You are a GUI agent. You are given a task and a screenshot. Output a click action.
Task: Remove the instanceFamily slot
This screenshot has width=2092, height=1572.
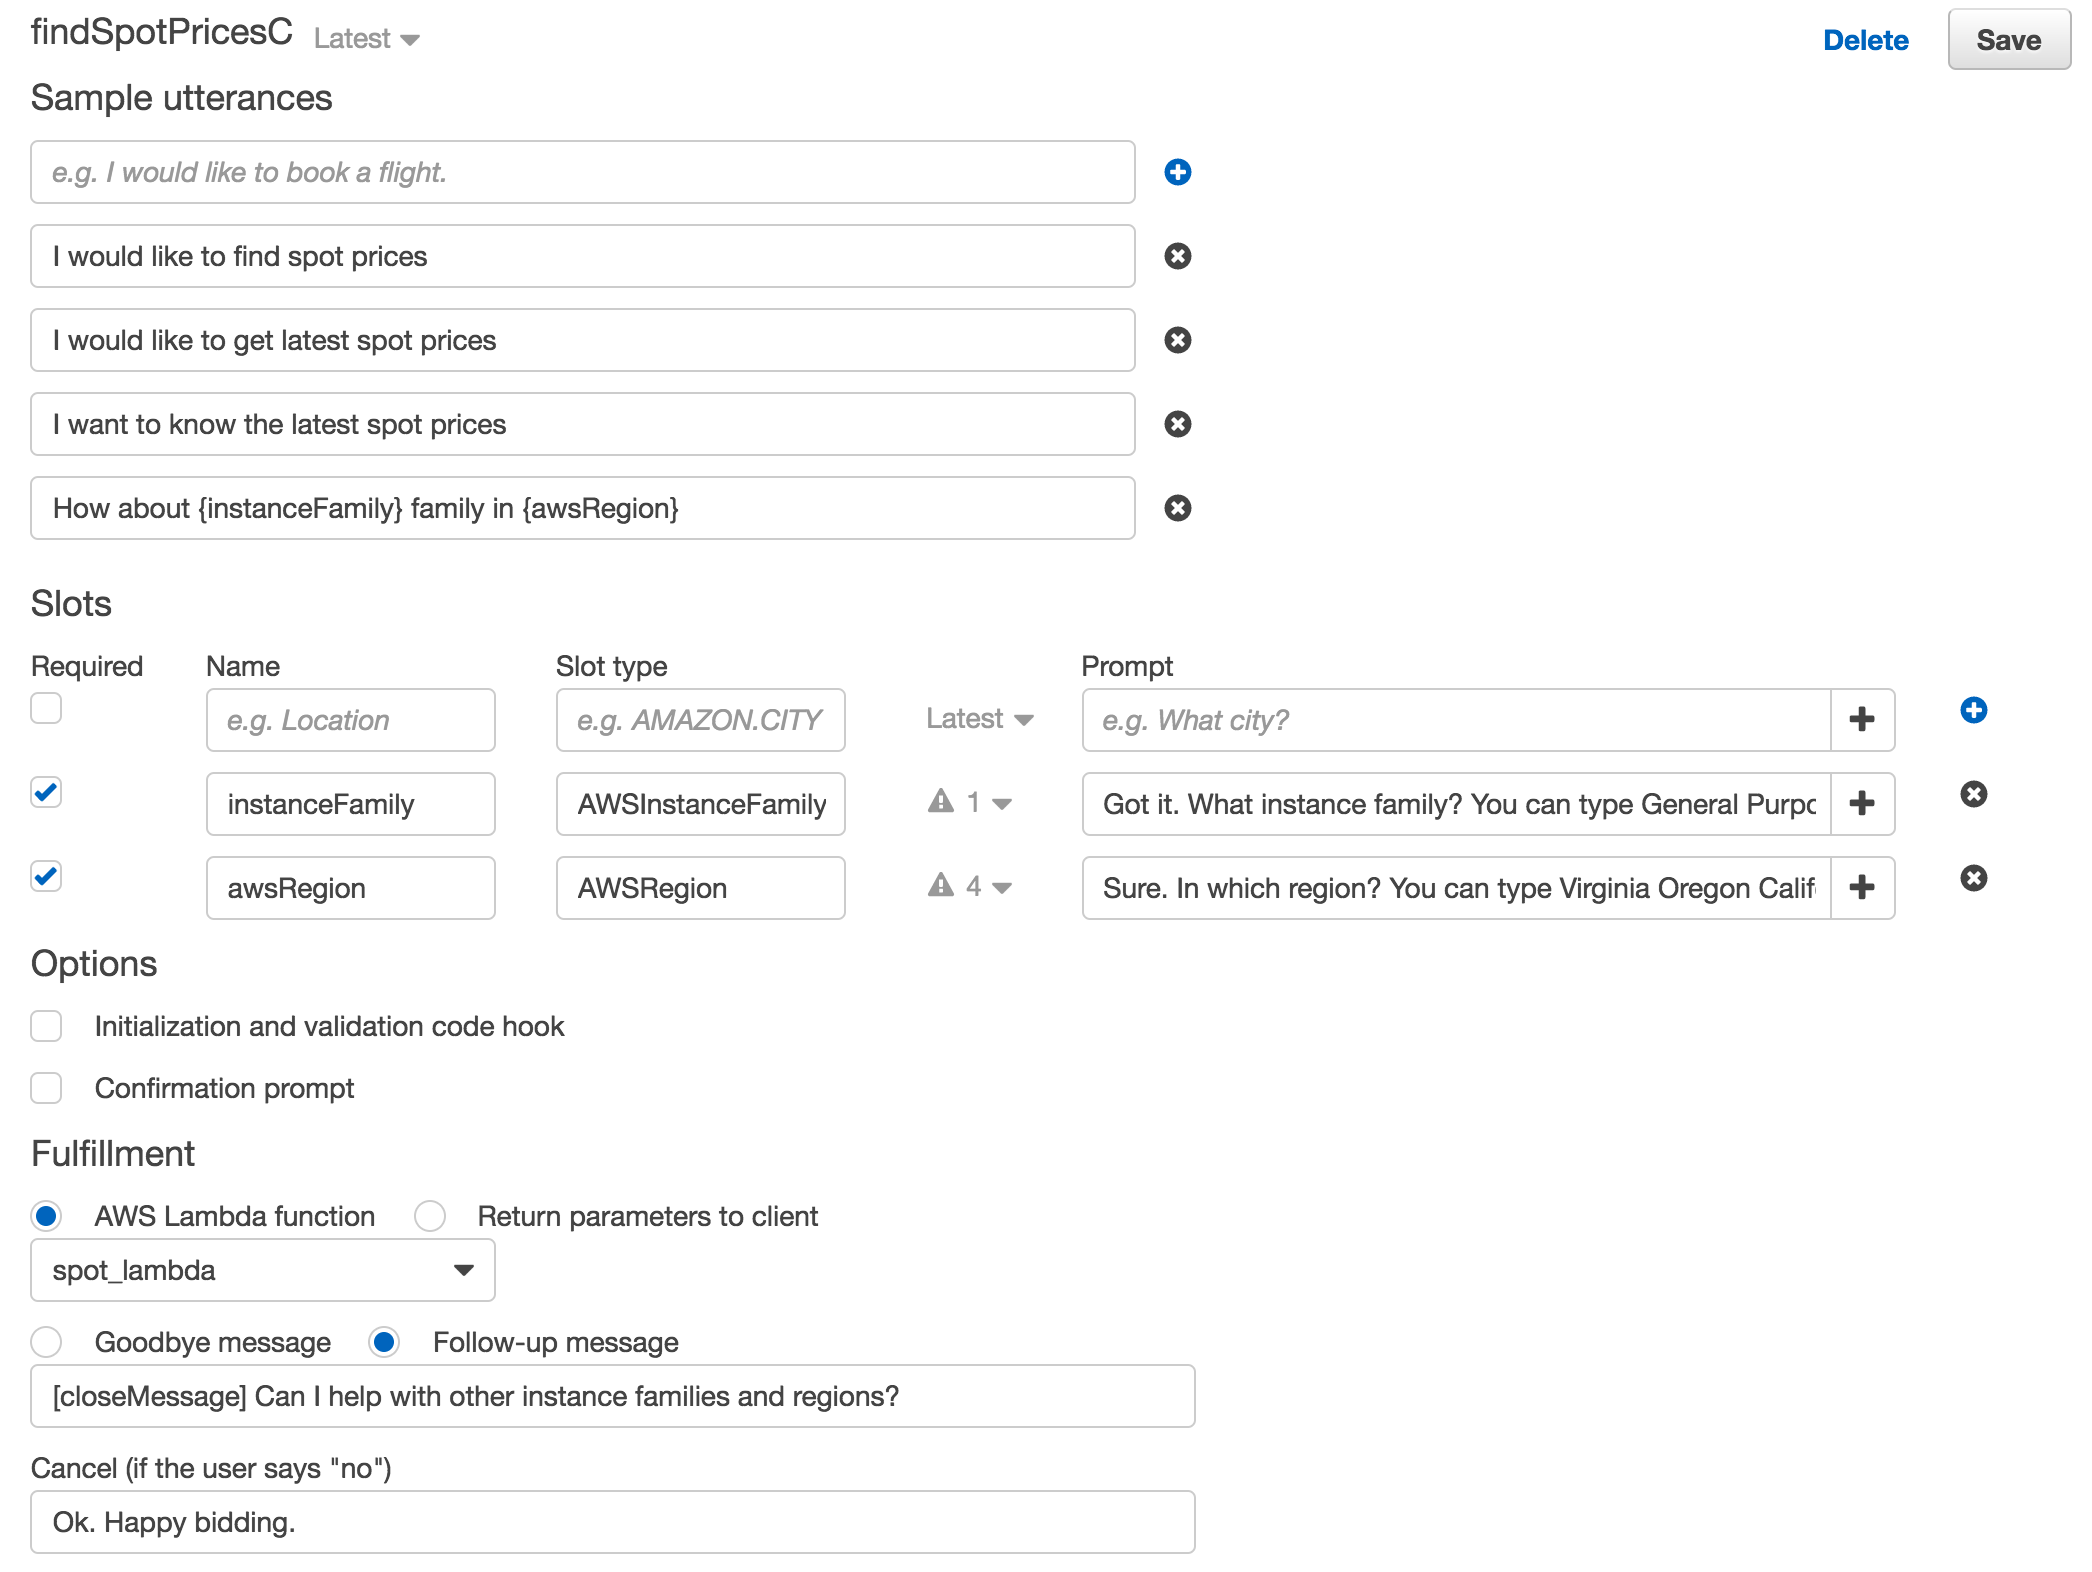(x=1973, y=794)
